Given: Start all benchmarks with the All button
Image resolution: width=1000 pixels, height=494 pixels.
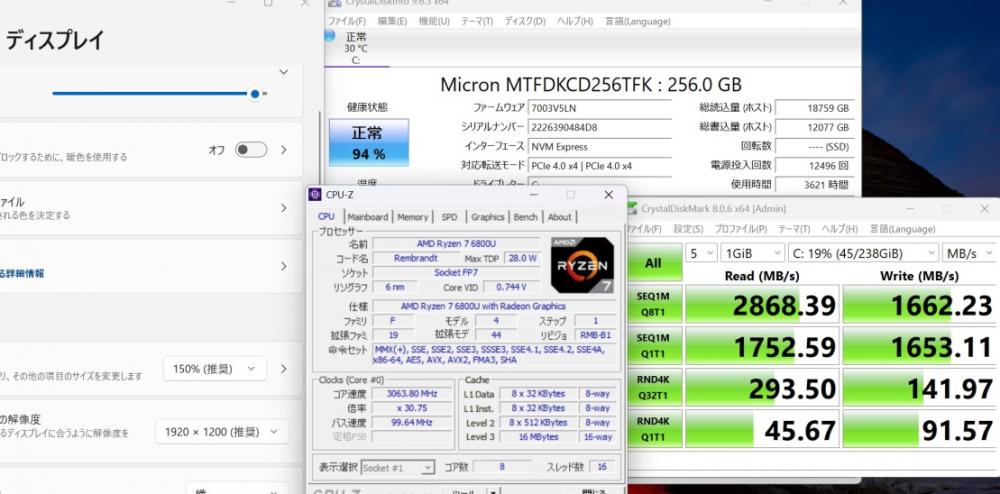Looking at the screenshot, I should click(653, 263).
